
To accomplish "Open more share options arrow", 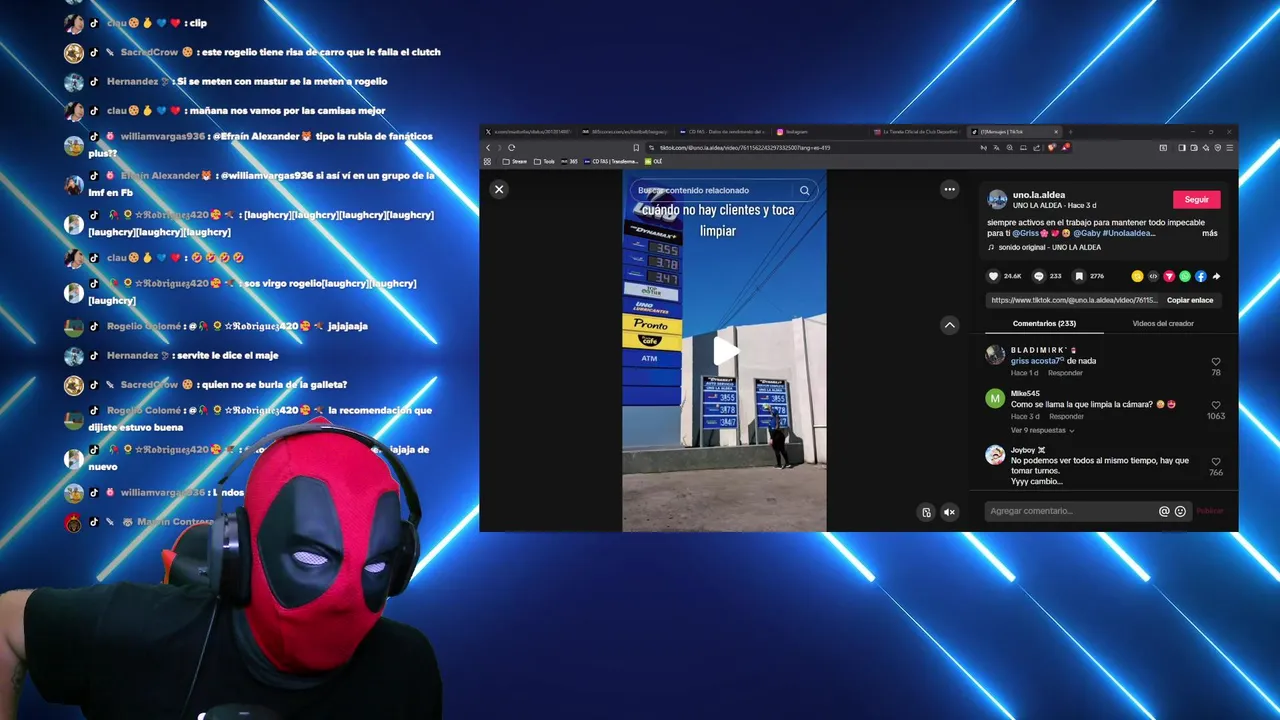I will pyautogui.click(x=1217, y=276).
